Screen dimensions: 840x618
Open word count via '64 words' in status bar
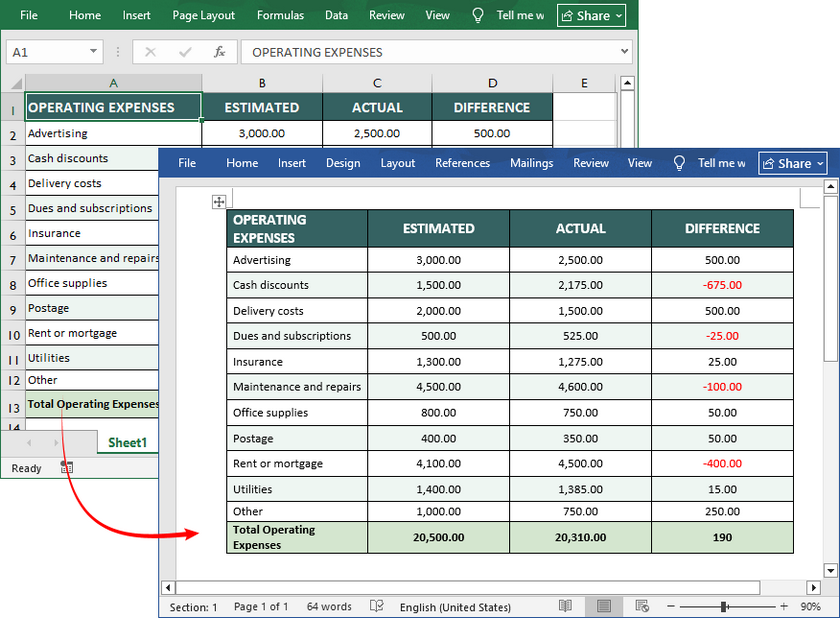click(329, 606)
